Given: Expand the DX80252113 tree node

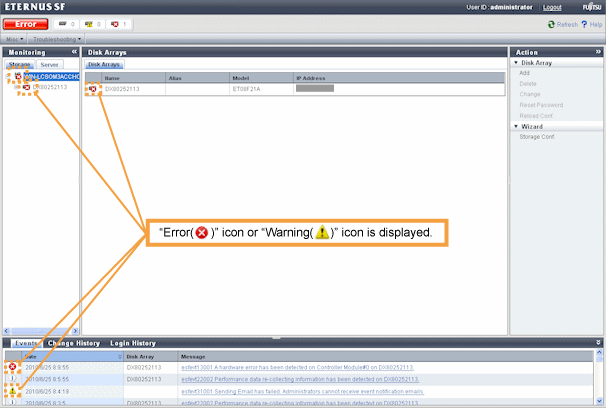Looking at the screenshot, I should (16, 87).
